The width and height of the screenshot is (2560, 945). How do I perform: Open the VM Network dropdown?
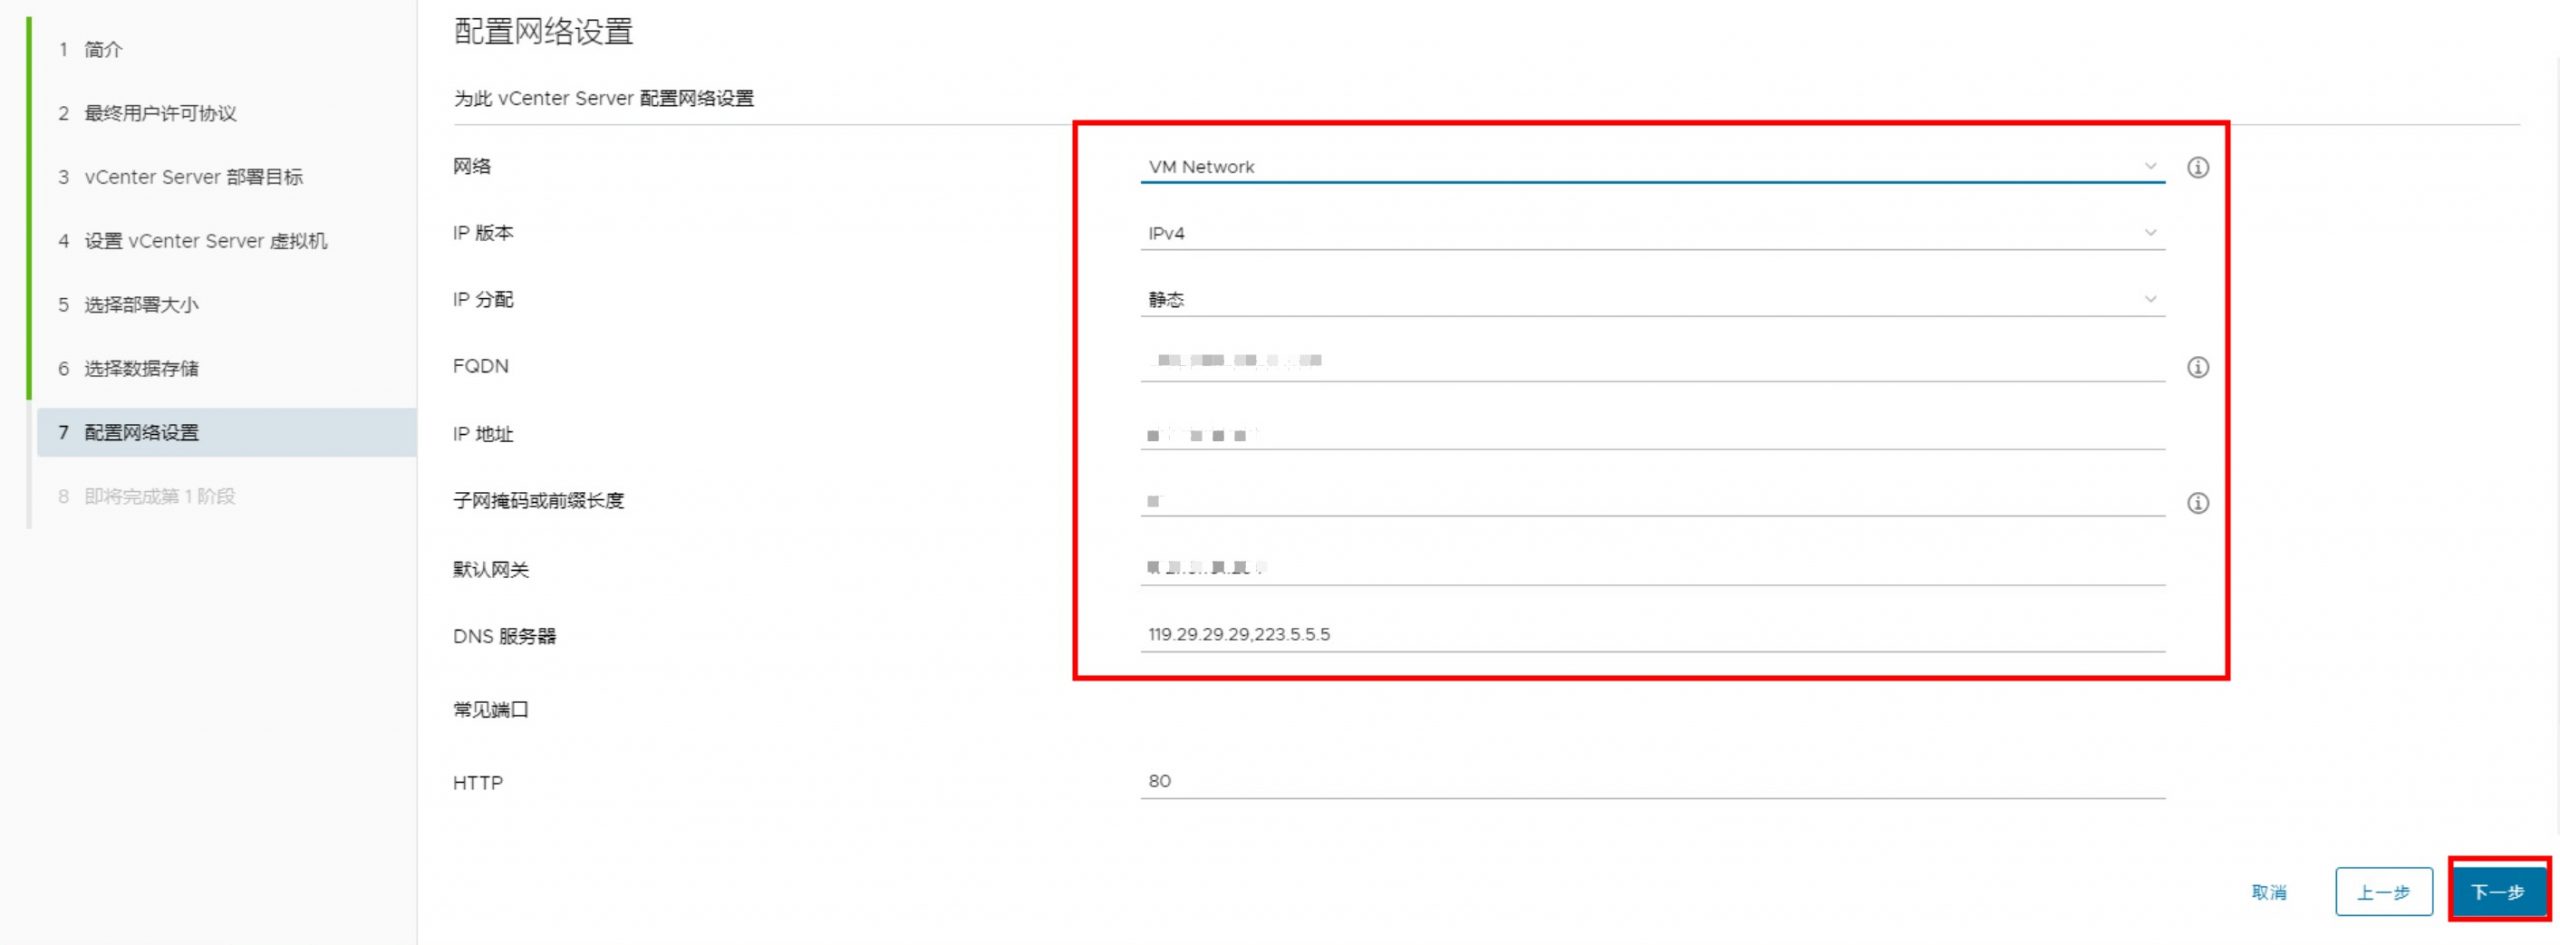pos(1651,167)
